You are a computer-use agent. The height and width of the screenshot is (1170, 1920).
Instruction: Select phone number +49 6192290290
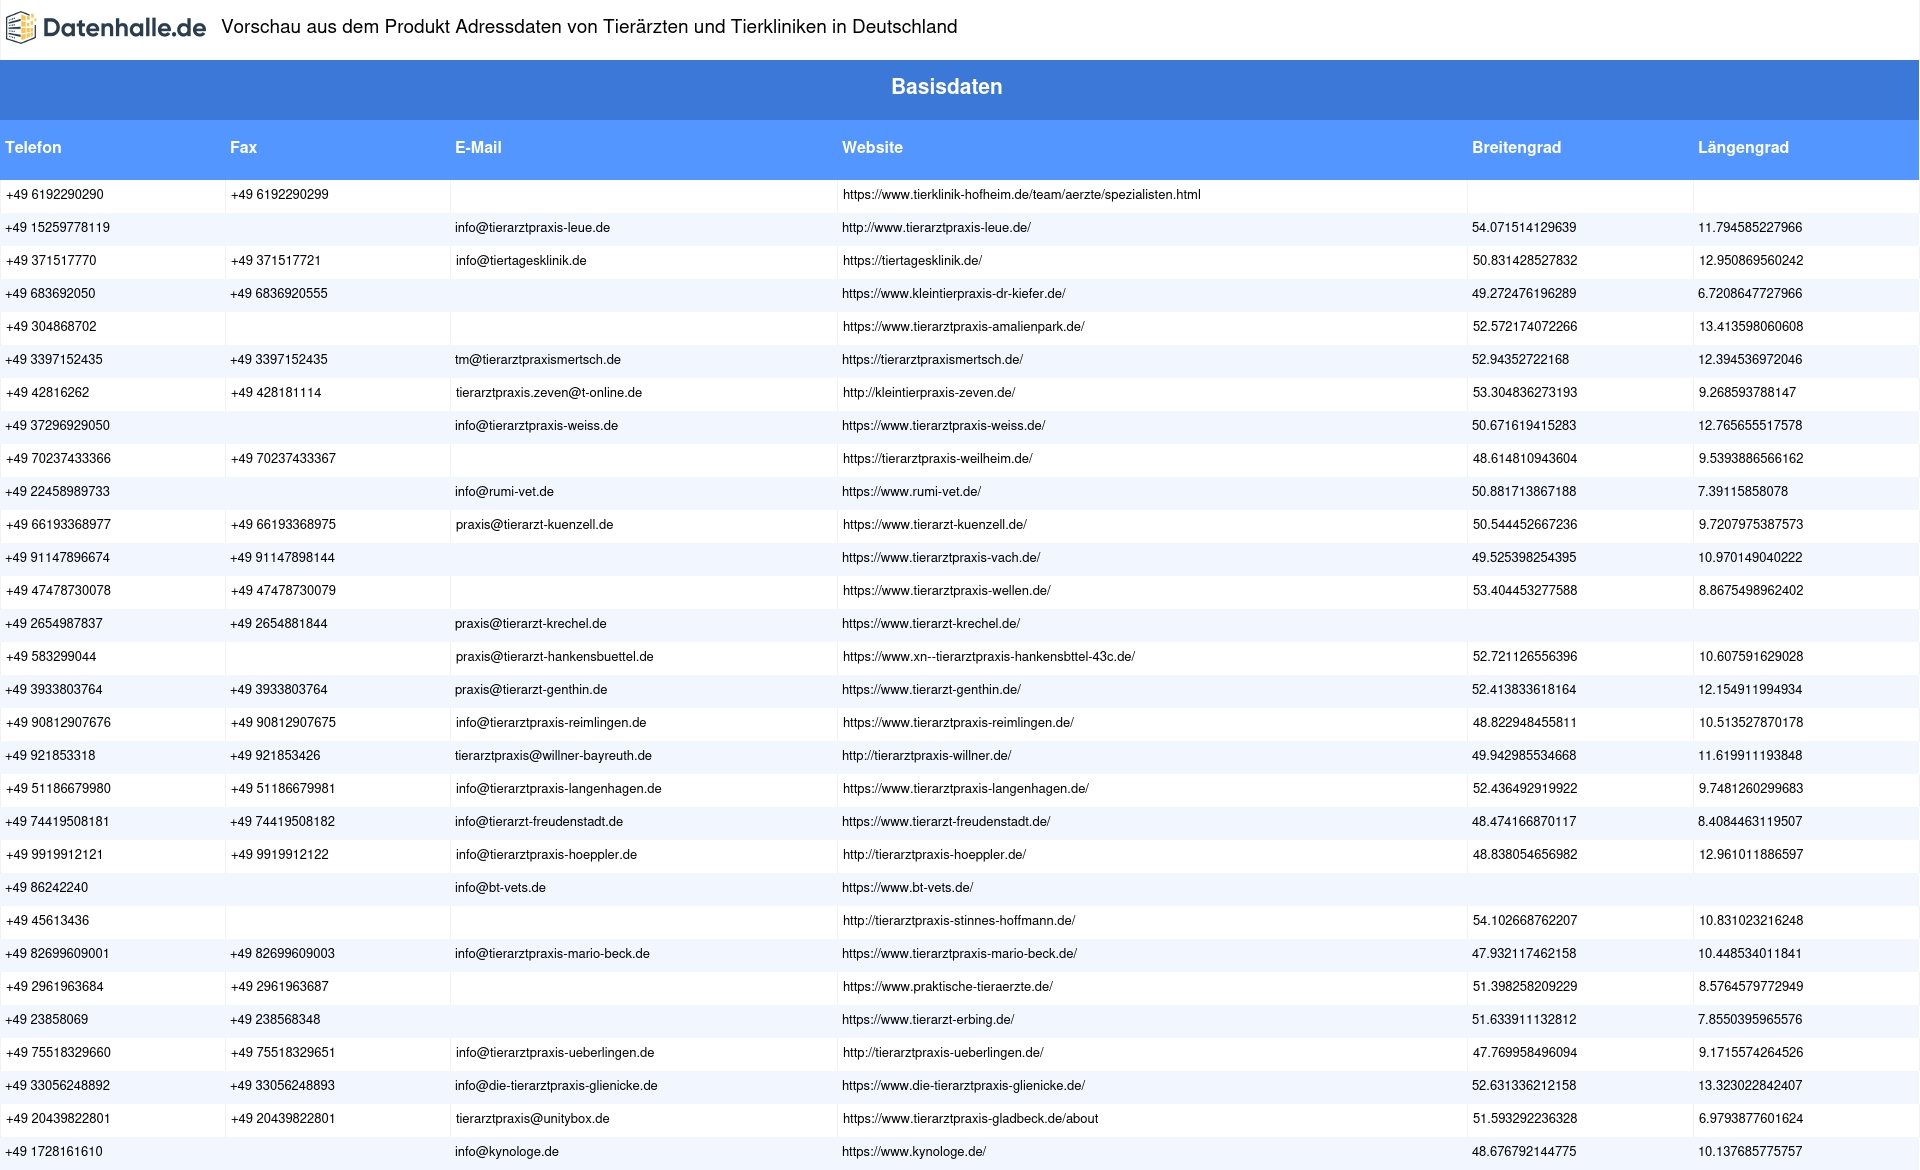point(55,195)
